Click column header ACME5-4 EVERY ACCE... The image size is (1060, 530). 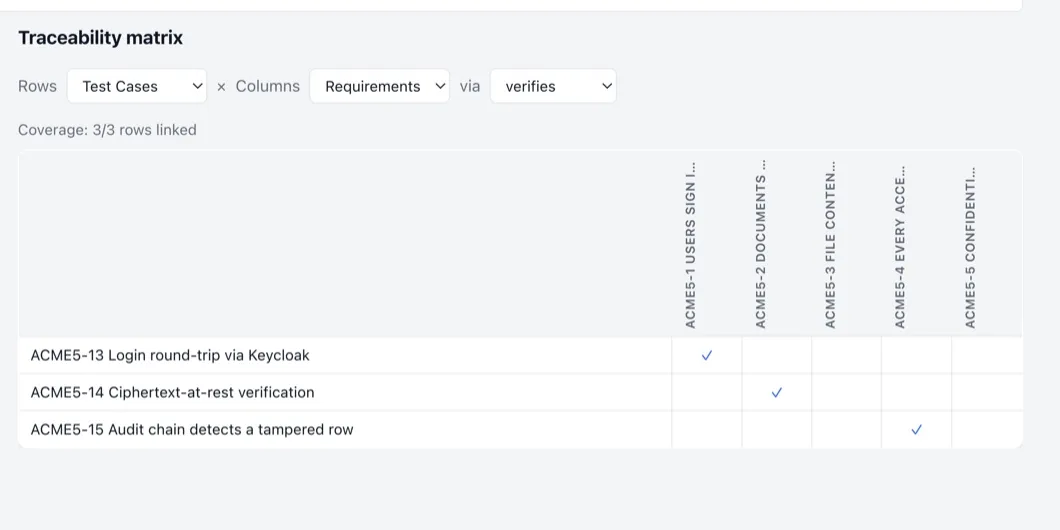tap(900, 245)
